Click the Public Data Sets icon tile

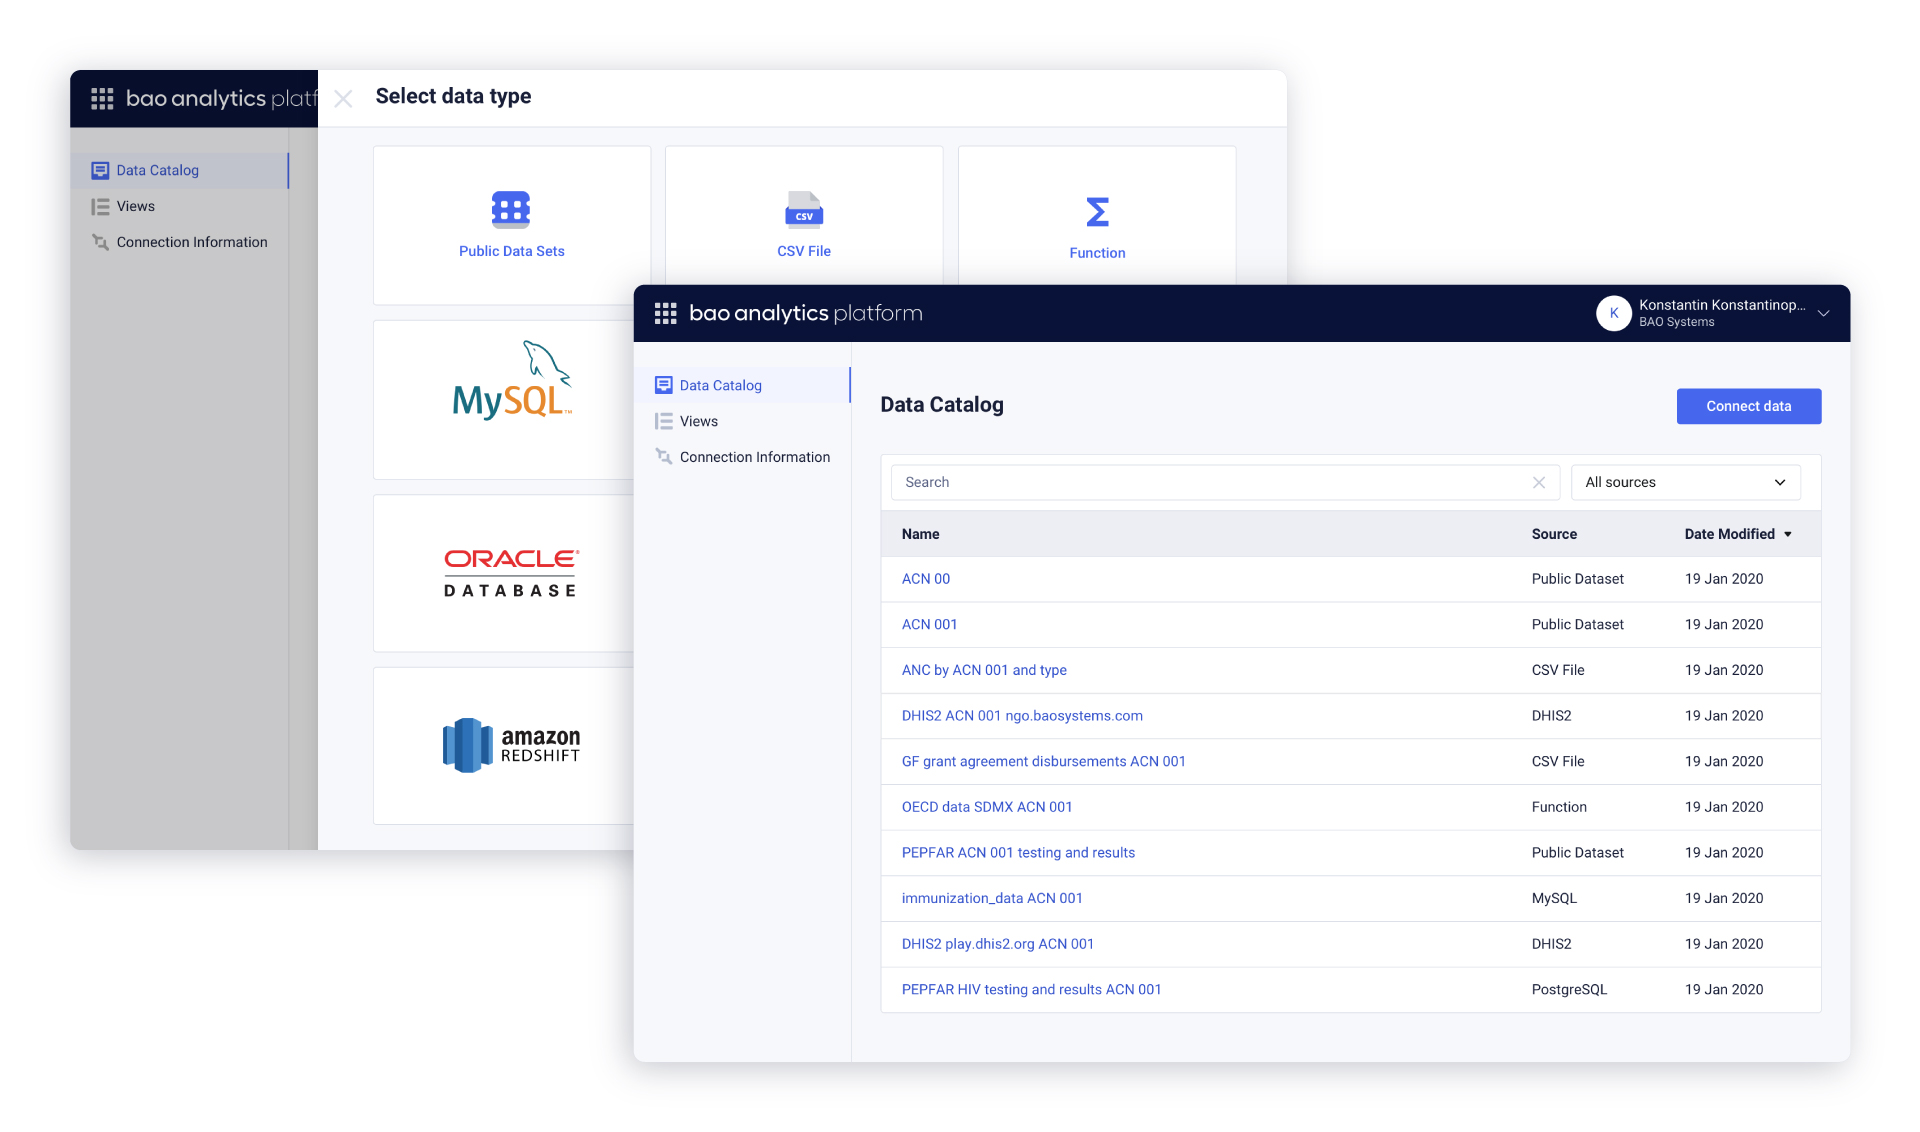511,210
